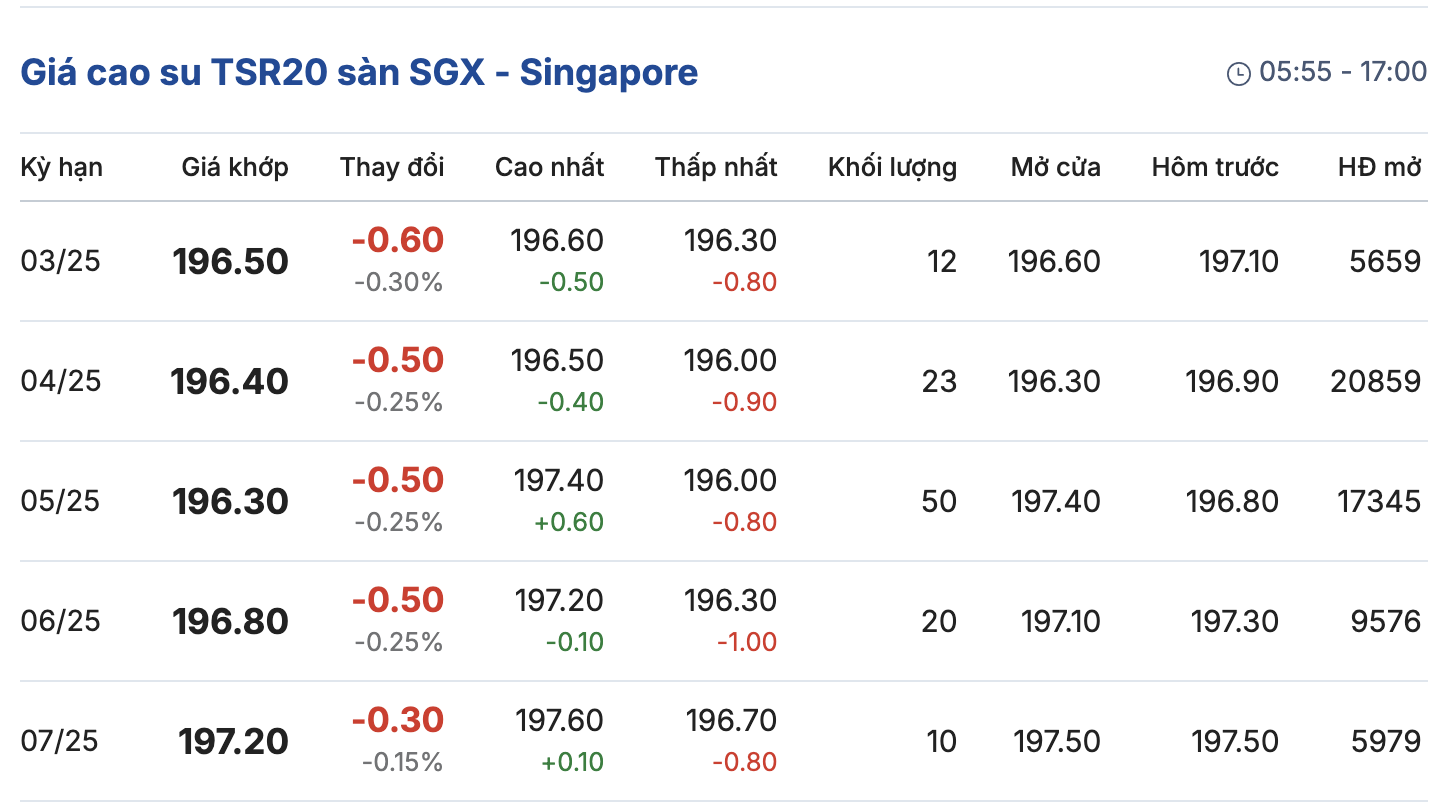Select the 03/25 contract row label
The width and height of the screenshot is (1456, 802).
coord(61,261)
